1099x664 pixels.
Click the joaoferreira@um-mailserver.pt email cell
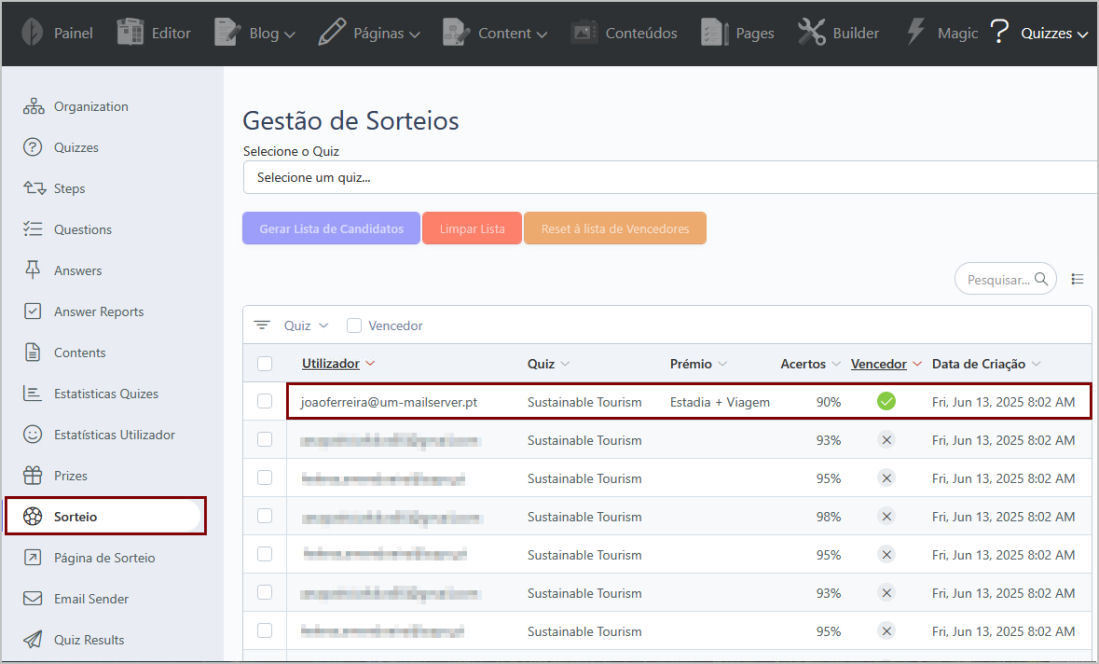tap(389, 402)
